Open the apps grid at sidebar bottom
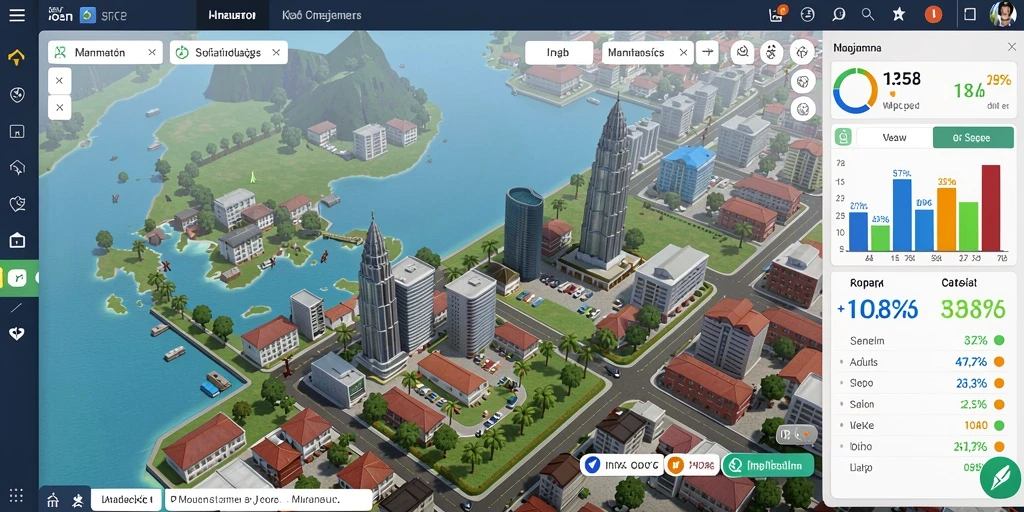Image resolution: width=1024 pixels, height=512 pixels. [x=16, y=495]
